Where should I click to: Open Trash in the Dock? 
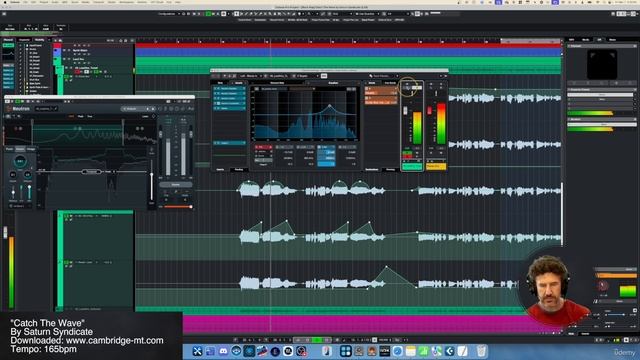[x=482, y=351]
